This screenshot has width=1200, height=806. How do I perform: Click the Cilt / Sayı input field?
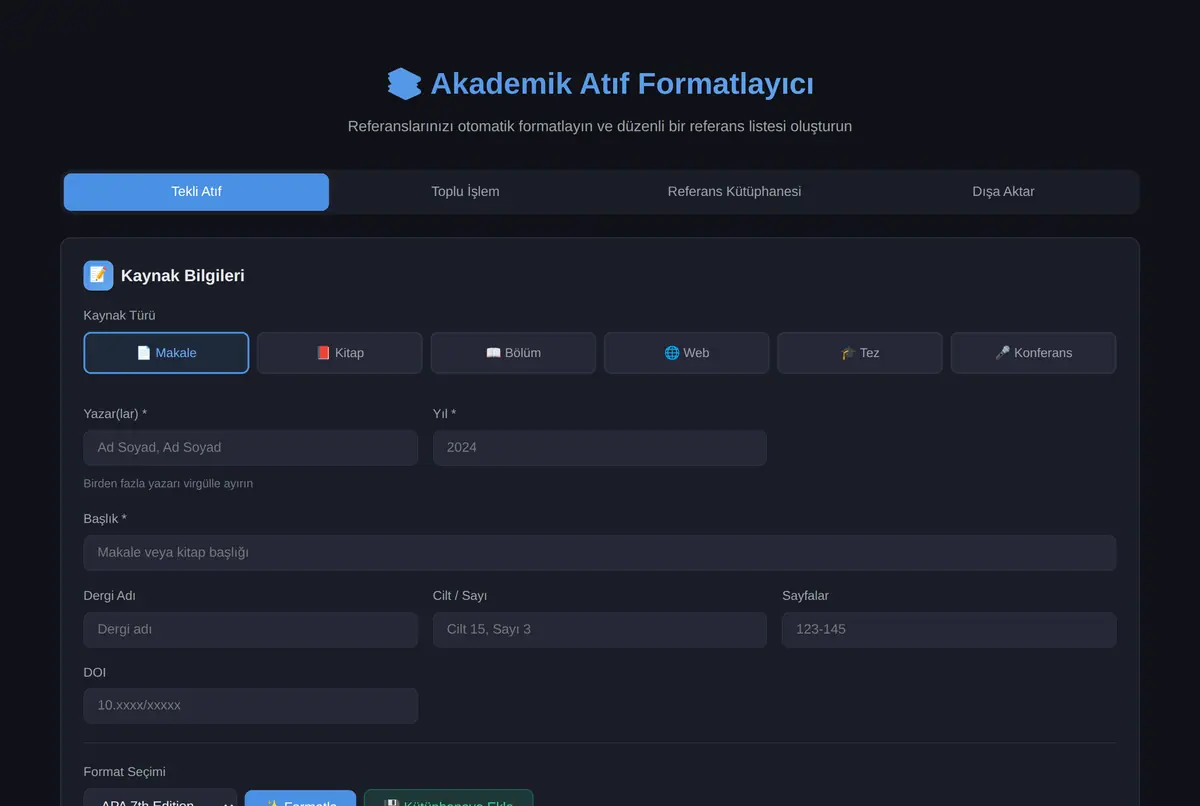click(x=600, y=630)
